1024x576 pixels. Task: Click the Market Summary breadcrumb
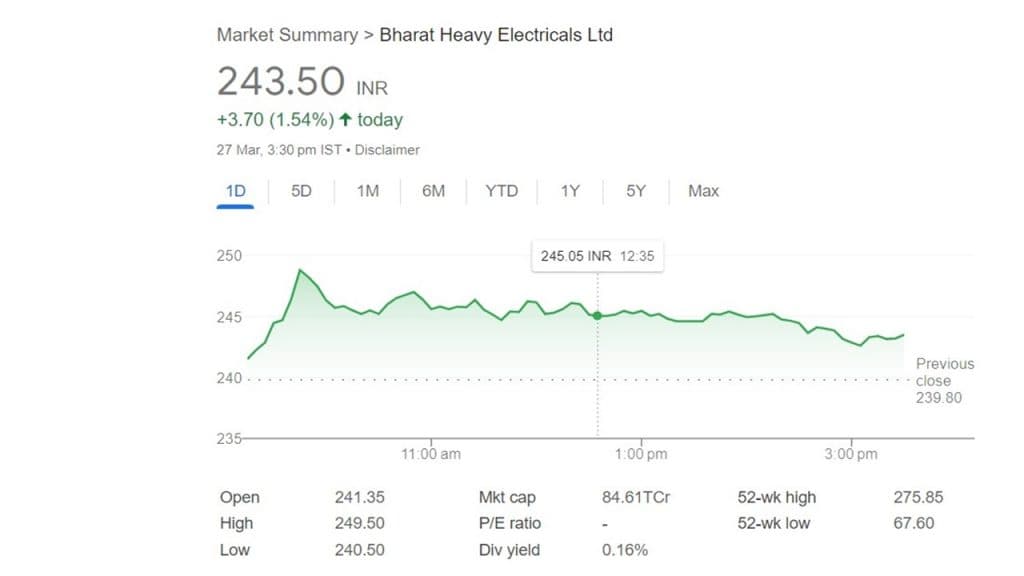coord(287,35)
